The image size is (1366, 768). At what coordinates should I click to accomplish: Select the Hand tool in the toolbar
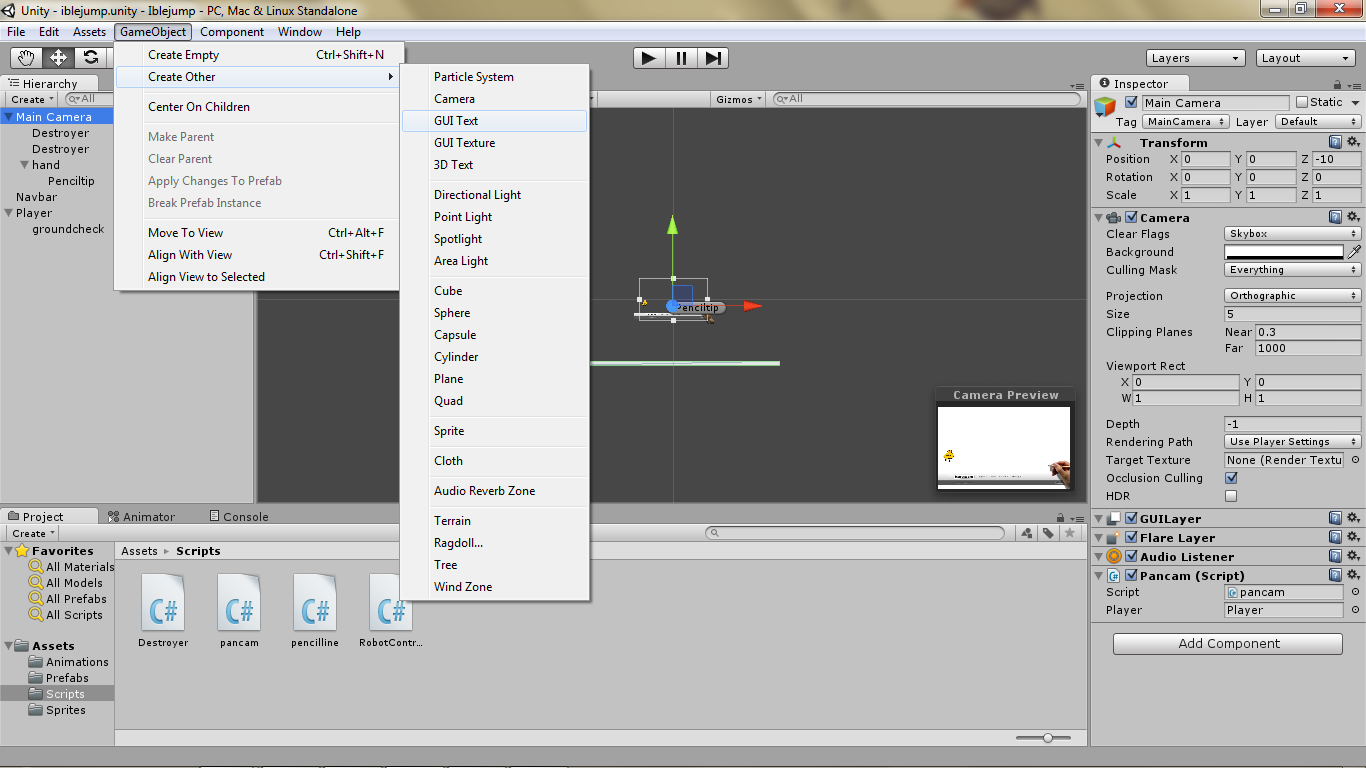click(26, 57)
